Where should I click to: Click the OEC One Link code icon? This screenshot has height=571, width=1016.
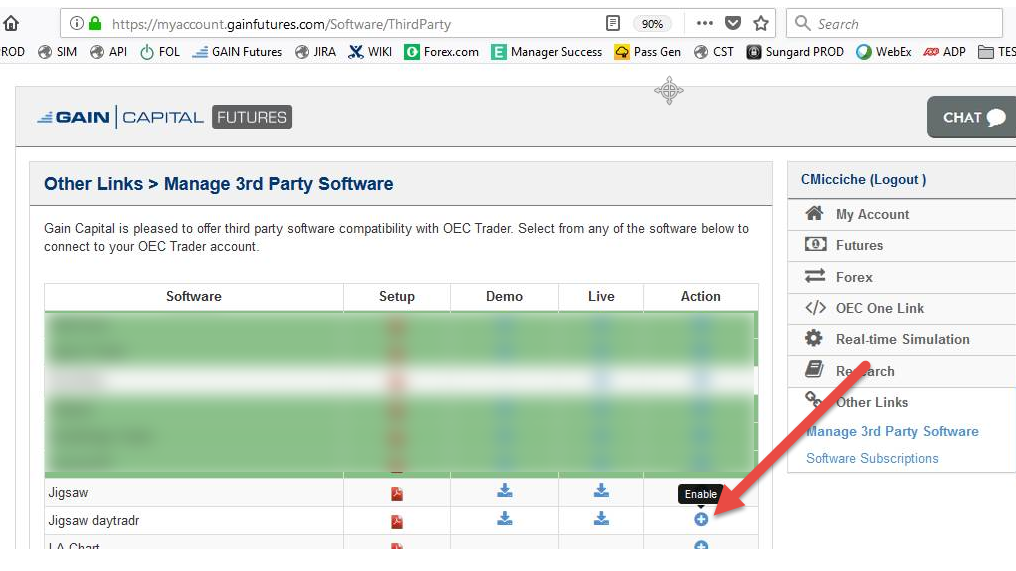coord(815,307)
